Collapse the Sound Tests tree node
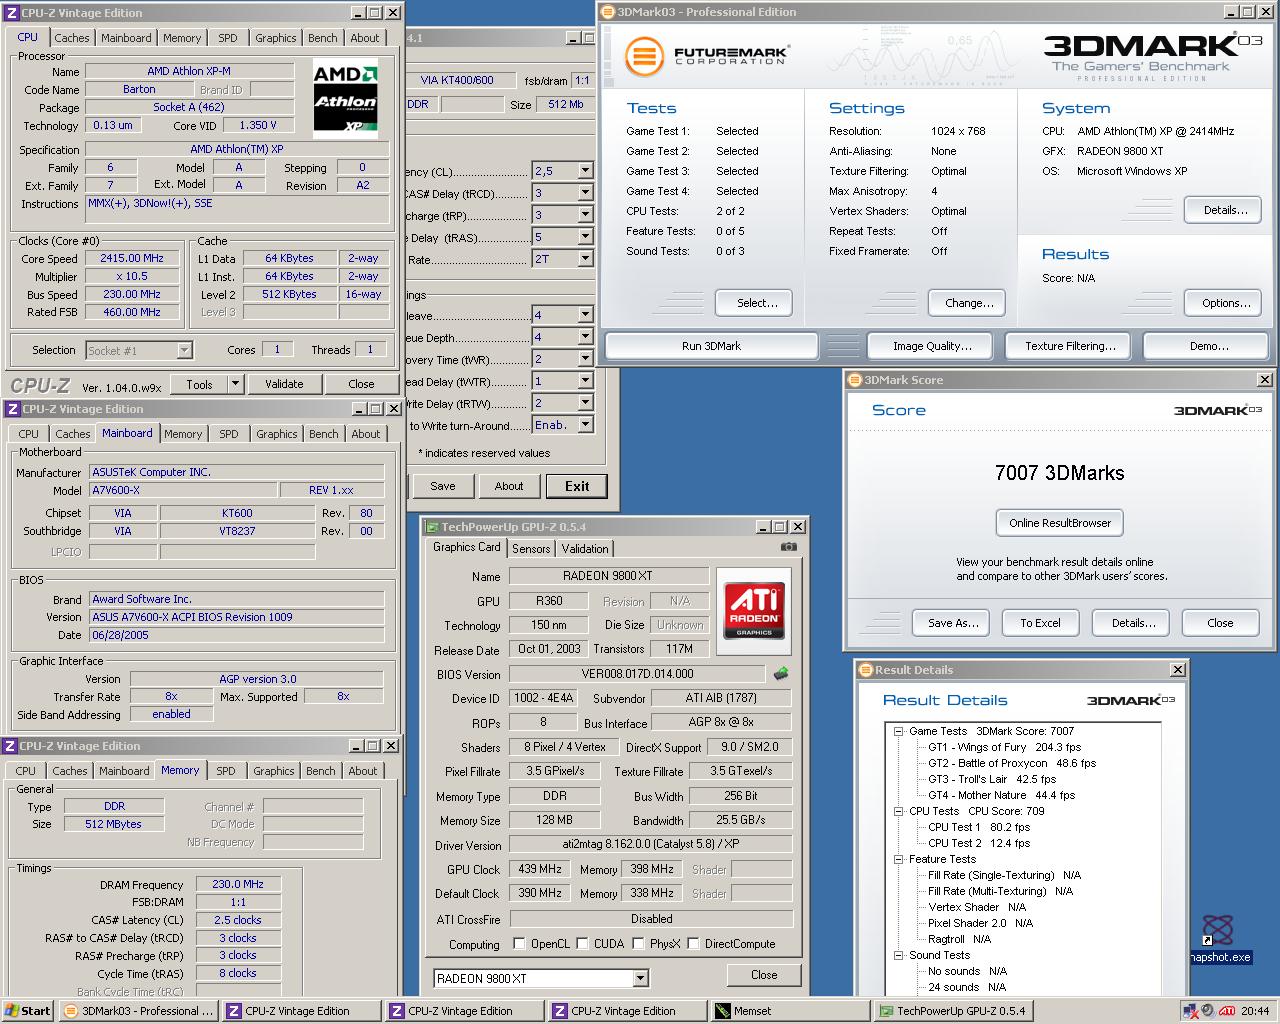 pos(898,955)
